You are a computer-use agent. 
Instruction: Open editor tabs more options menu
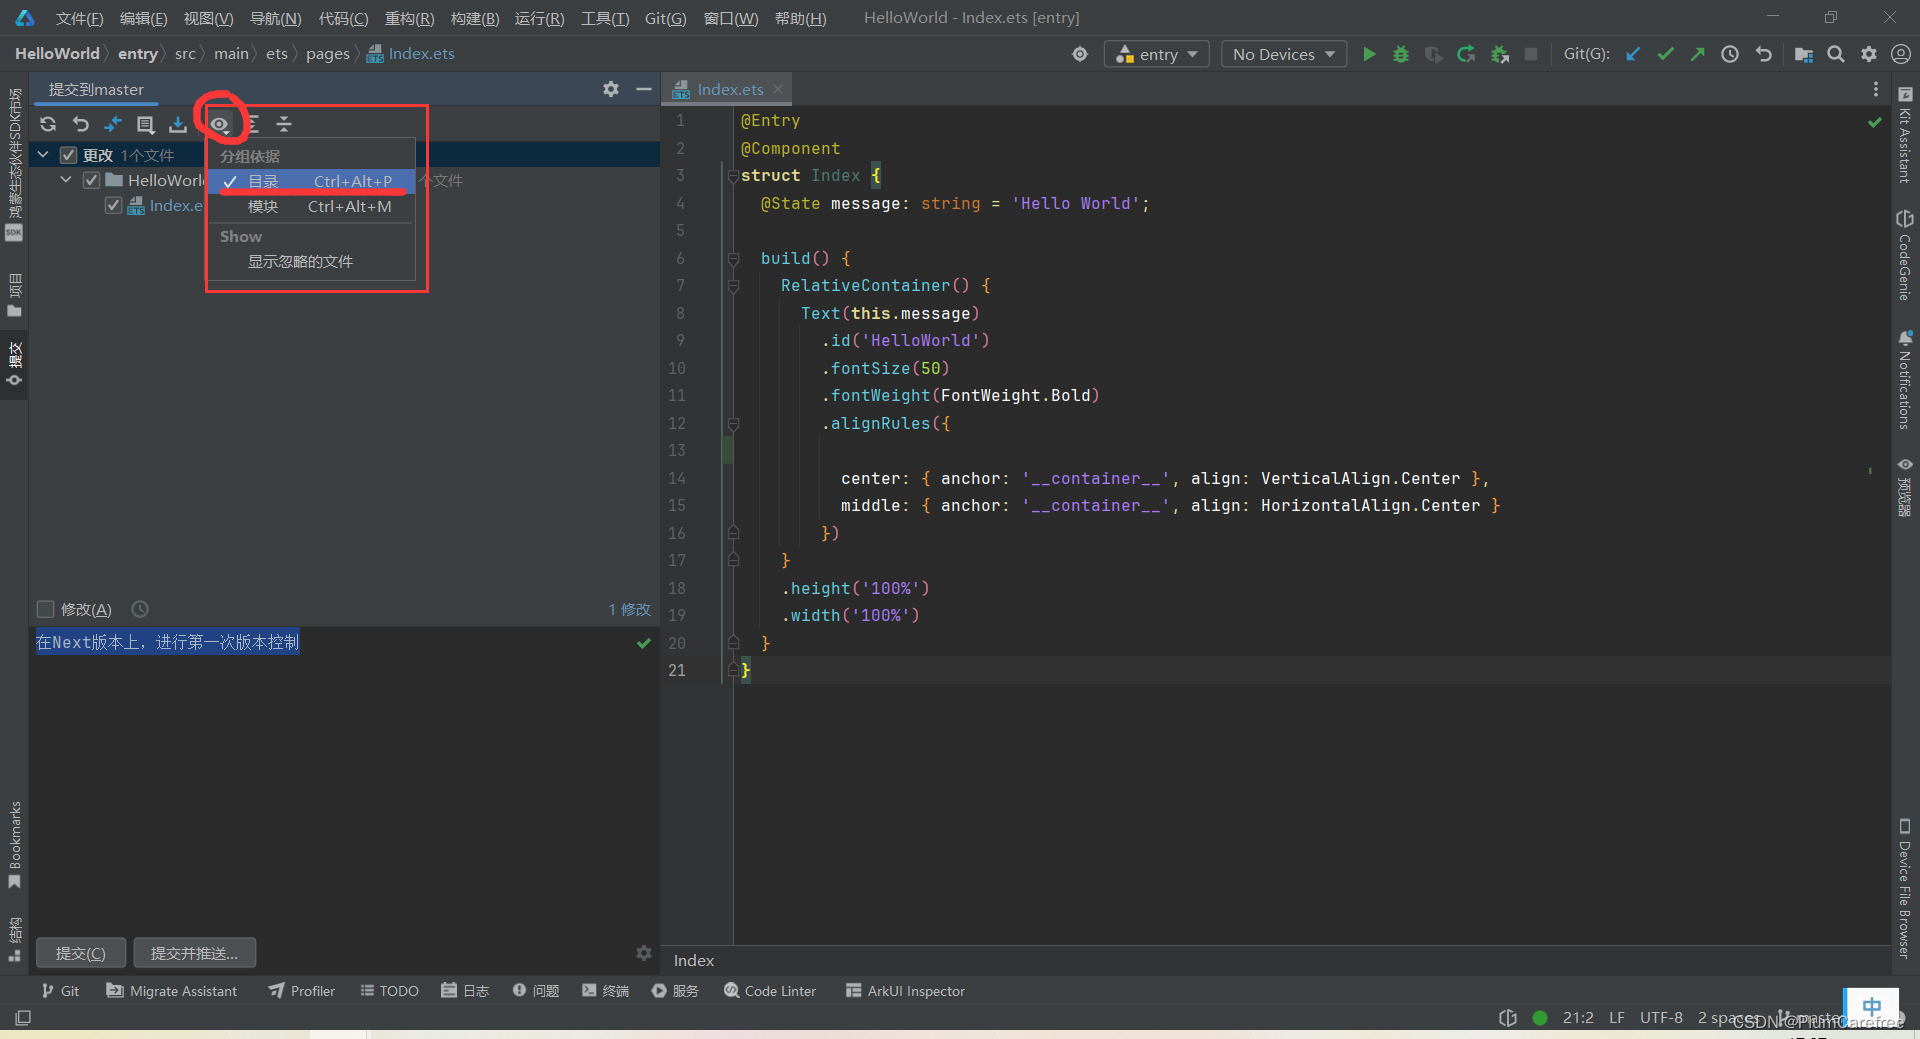1876,89
